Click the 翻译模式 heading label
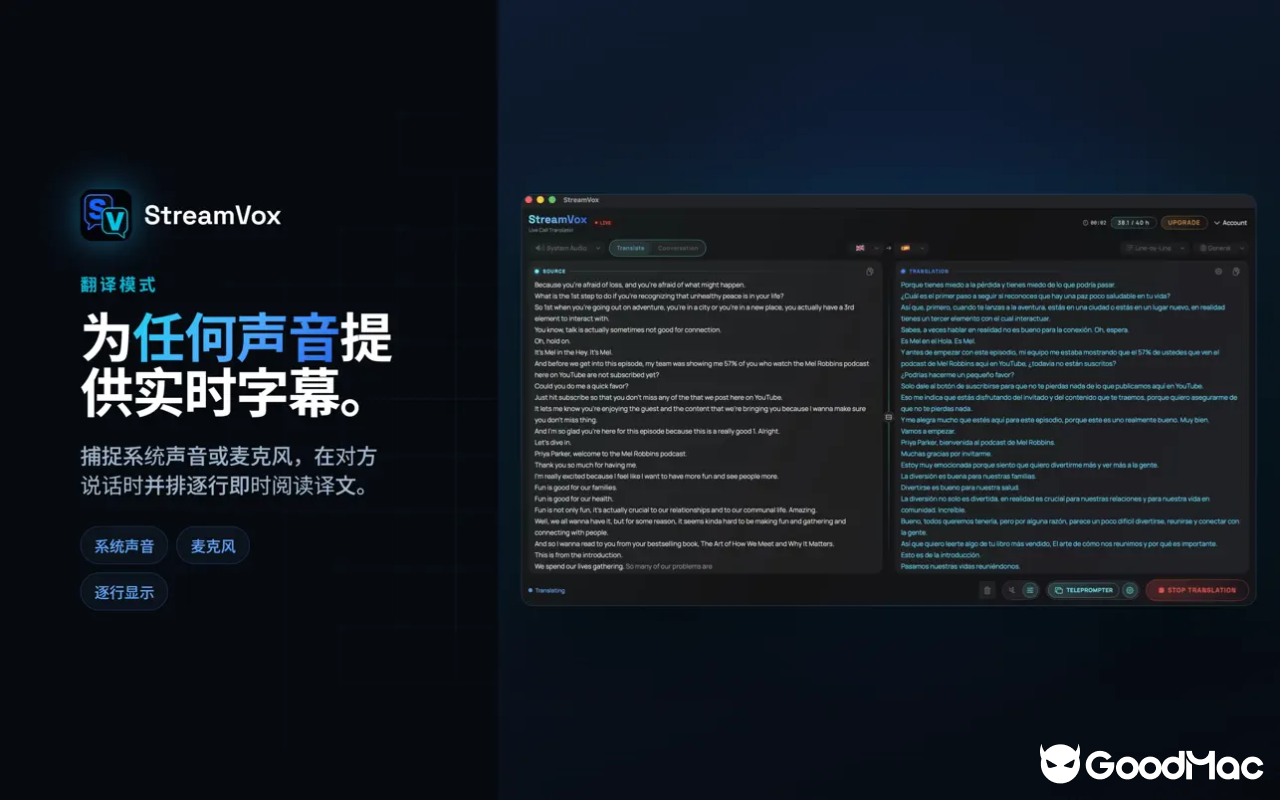The width and height of the screenshot is (1280, 800). (x=118, y=285)
